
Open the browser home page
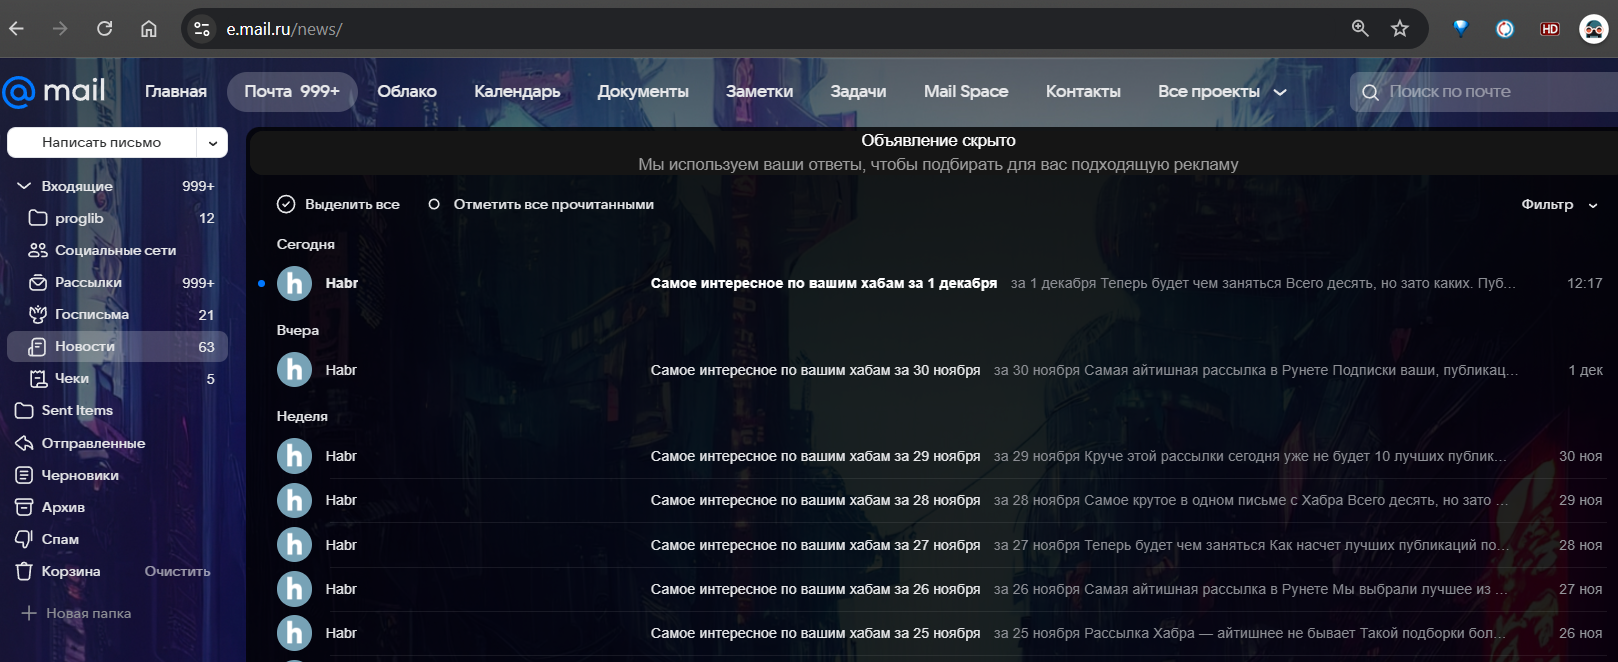coord(148,29)
